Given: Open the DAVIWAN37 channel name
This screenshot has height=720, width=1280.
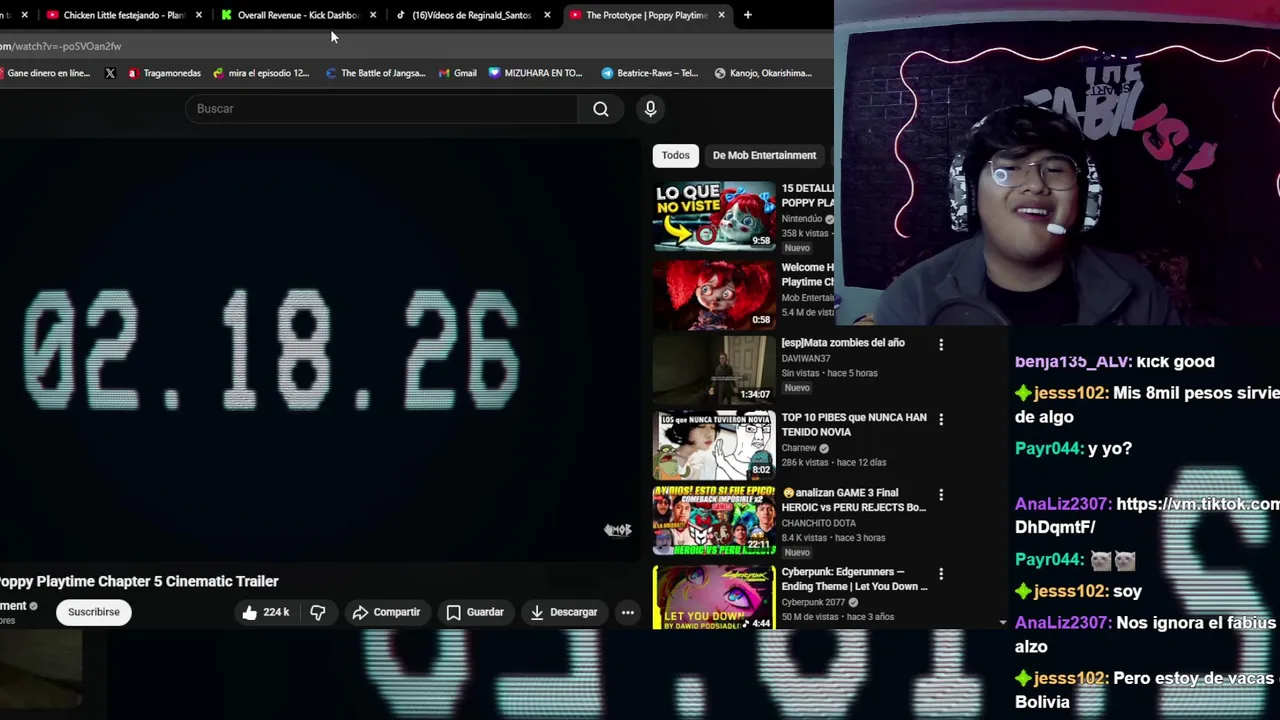Looking at the screenshot, I should tap(806, 358).
